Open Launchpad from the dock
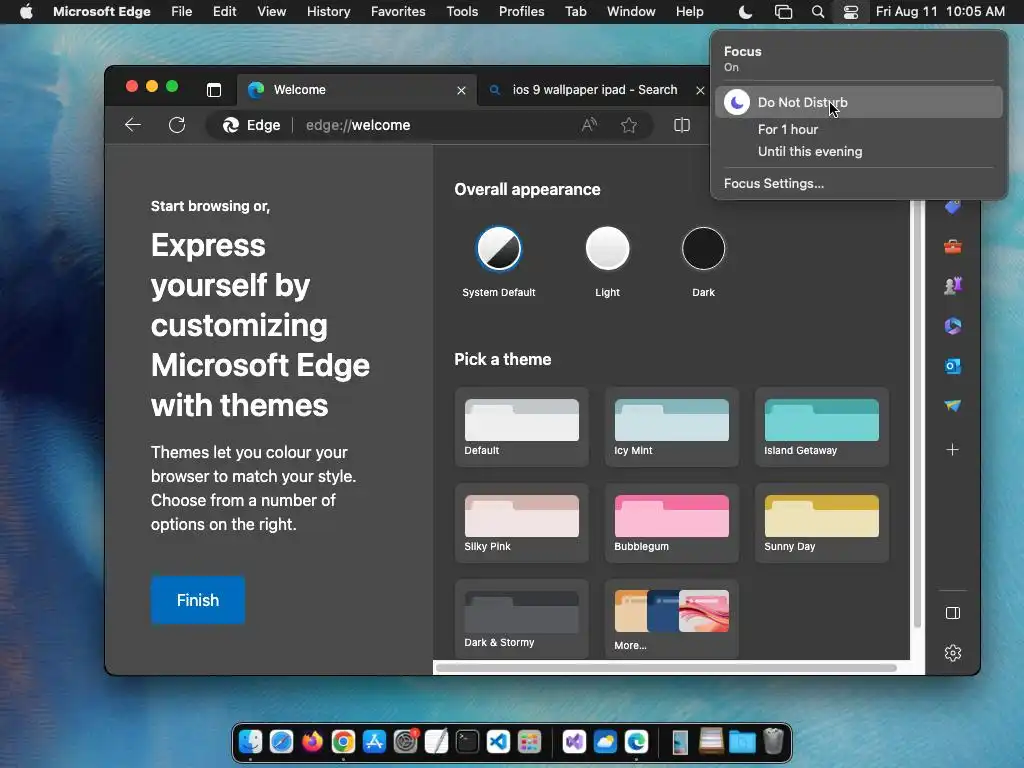Image resolution: width=1024 pixels, height=768 pixels. coord(529,742)
